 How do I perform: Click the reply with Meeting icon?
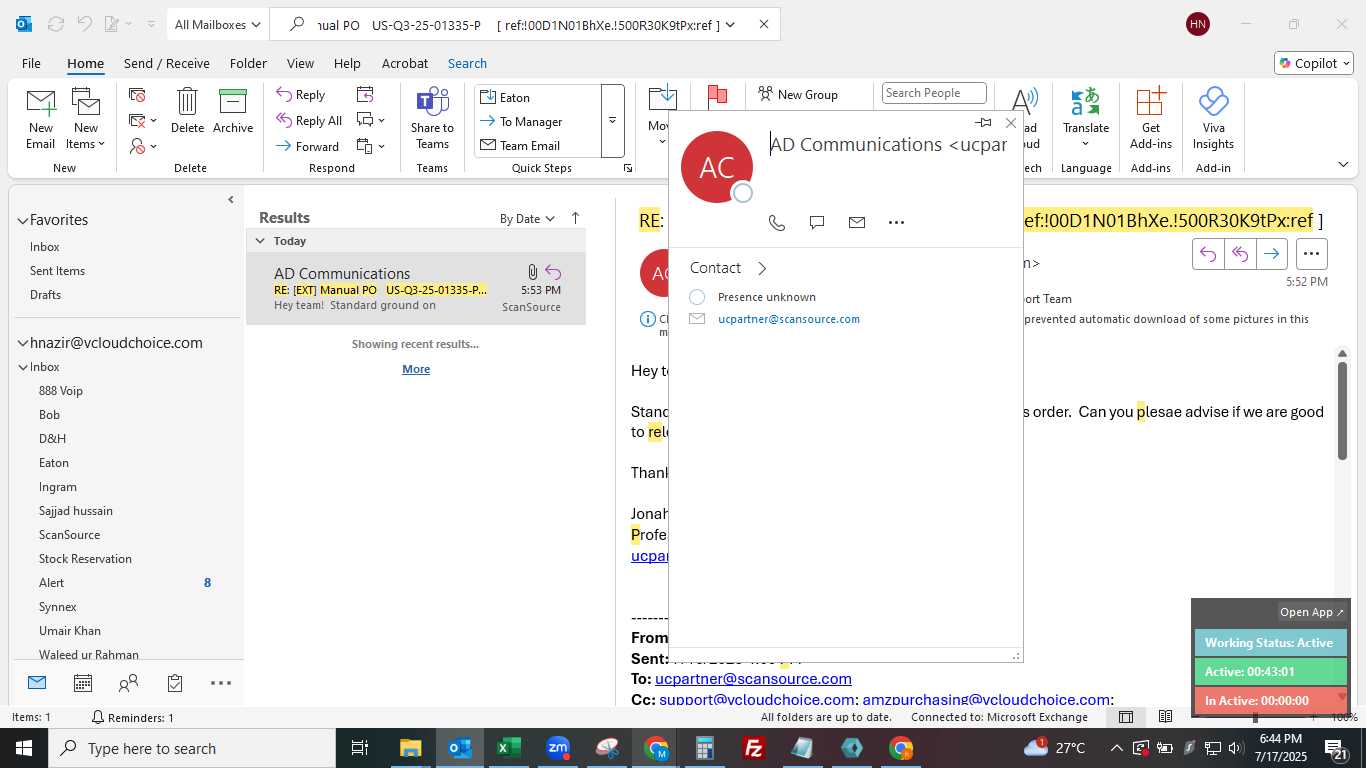365,94
